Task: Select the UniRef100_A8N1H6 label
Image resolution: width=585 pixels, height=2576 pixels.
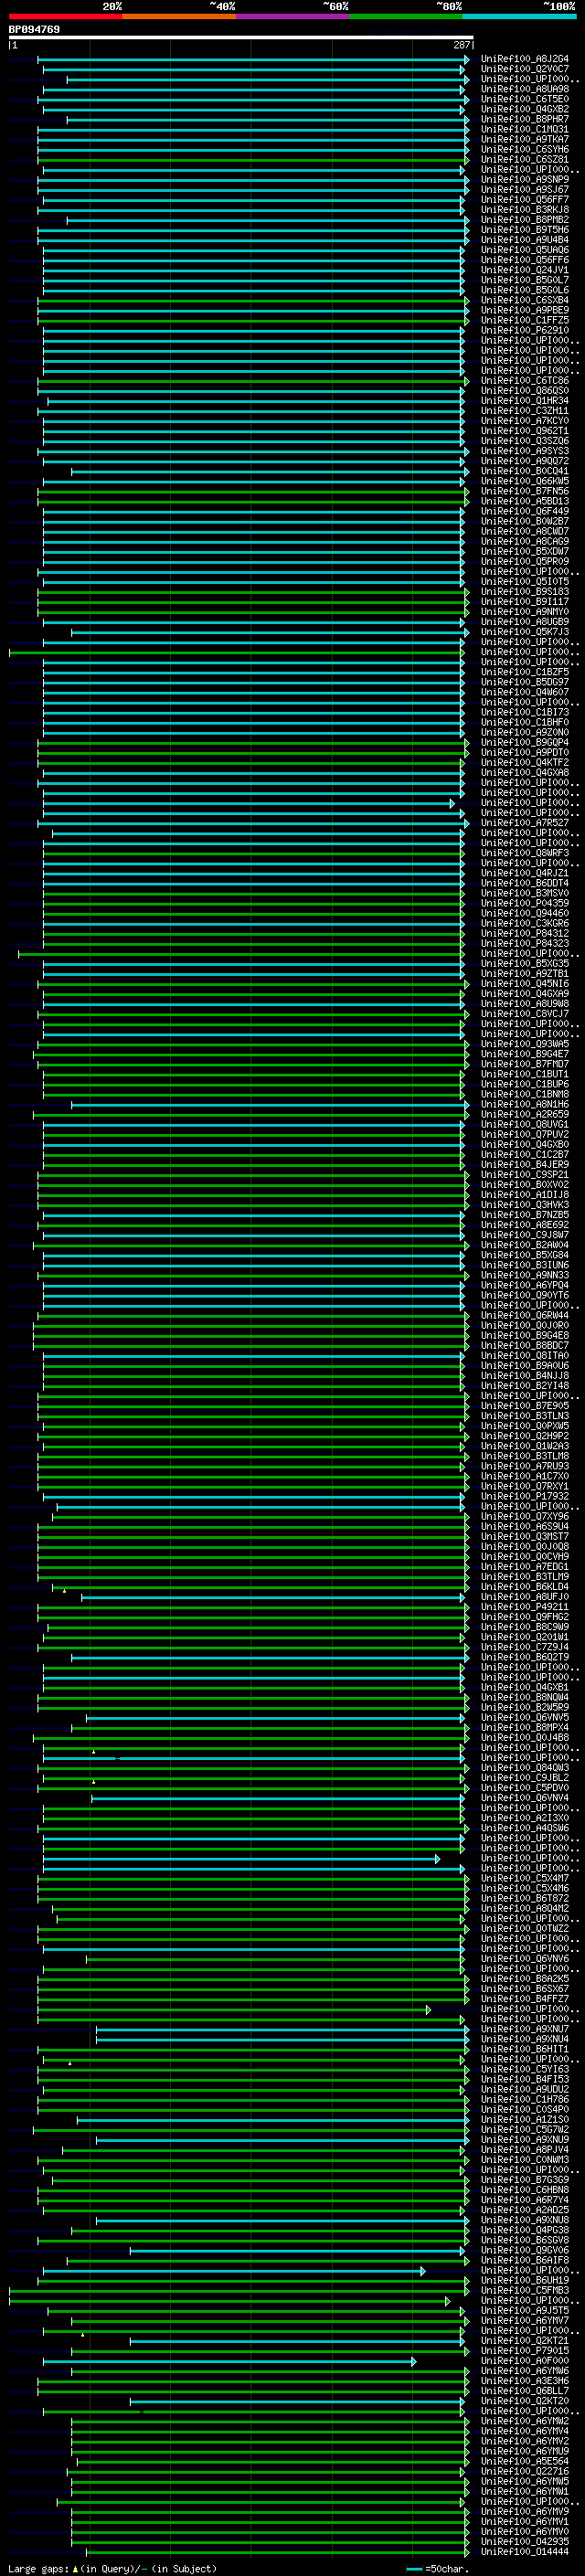Action: point(524,1104)
